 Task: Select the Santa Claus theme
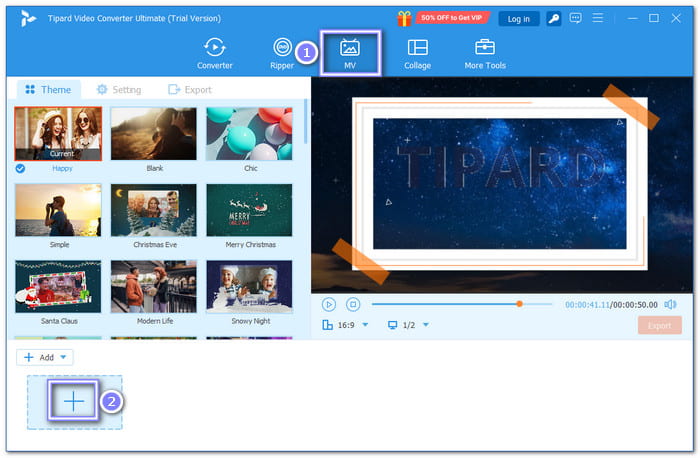58,287
